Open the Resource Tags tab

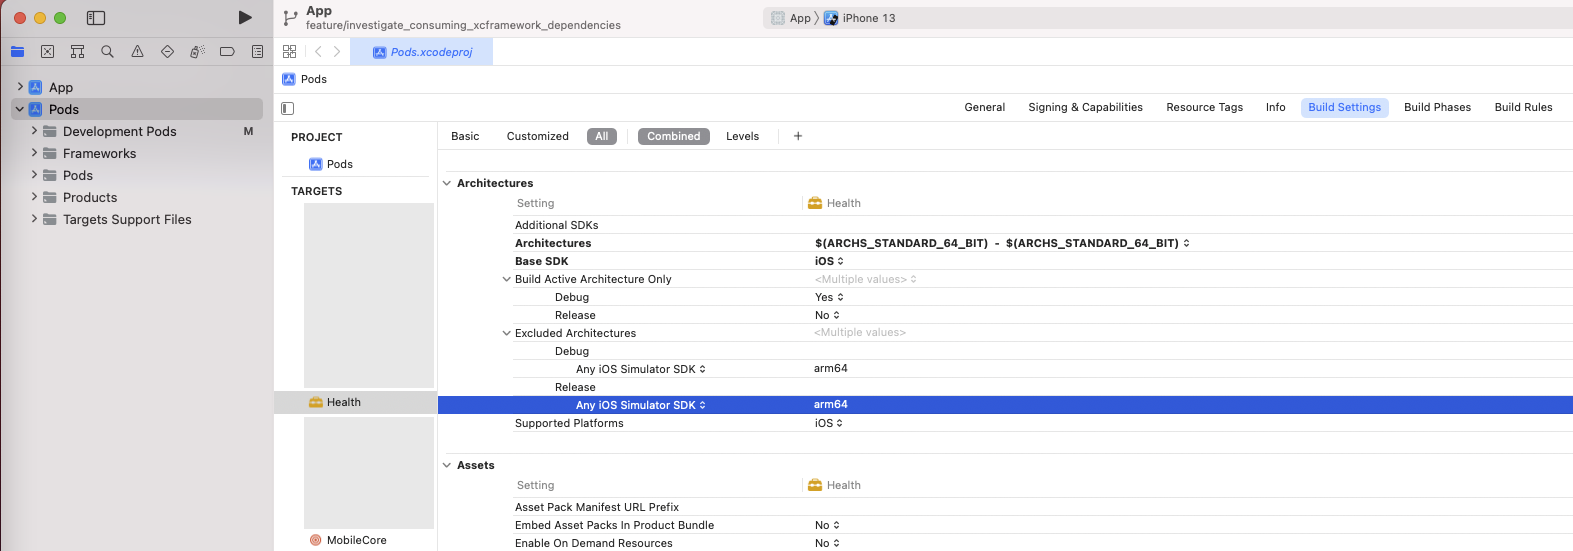(1204, 107)
